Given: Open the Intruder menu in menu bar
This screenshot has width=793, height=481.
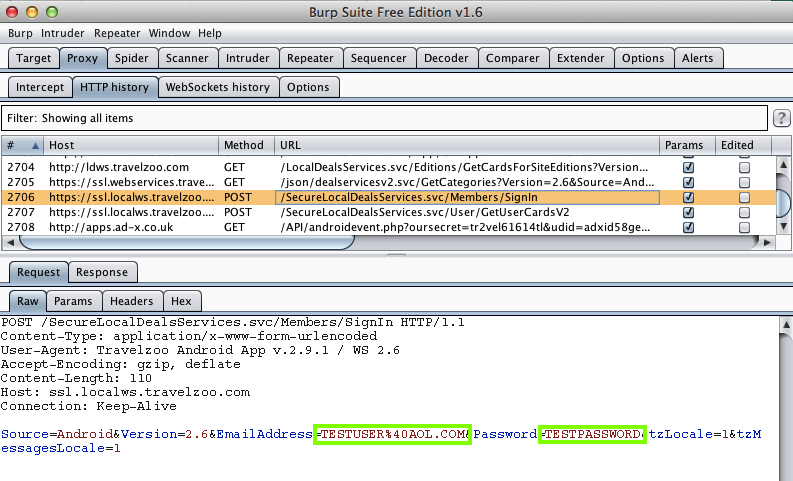Looking at the screenshot, I should pos(63,33).
